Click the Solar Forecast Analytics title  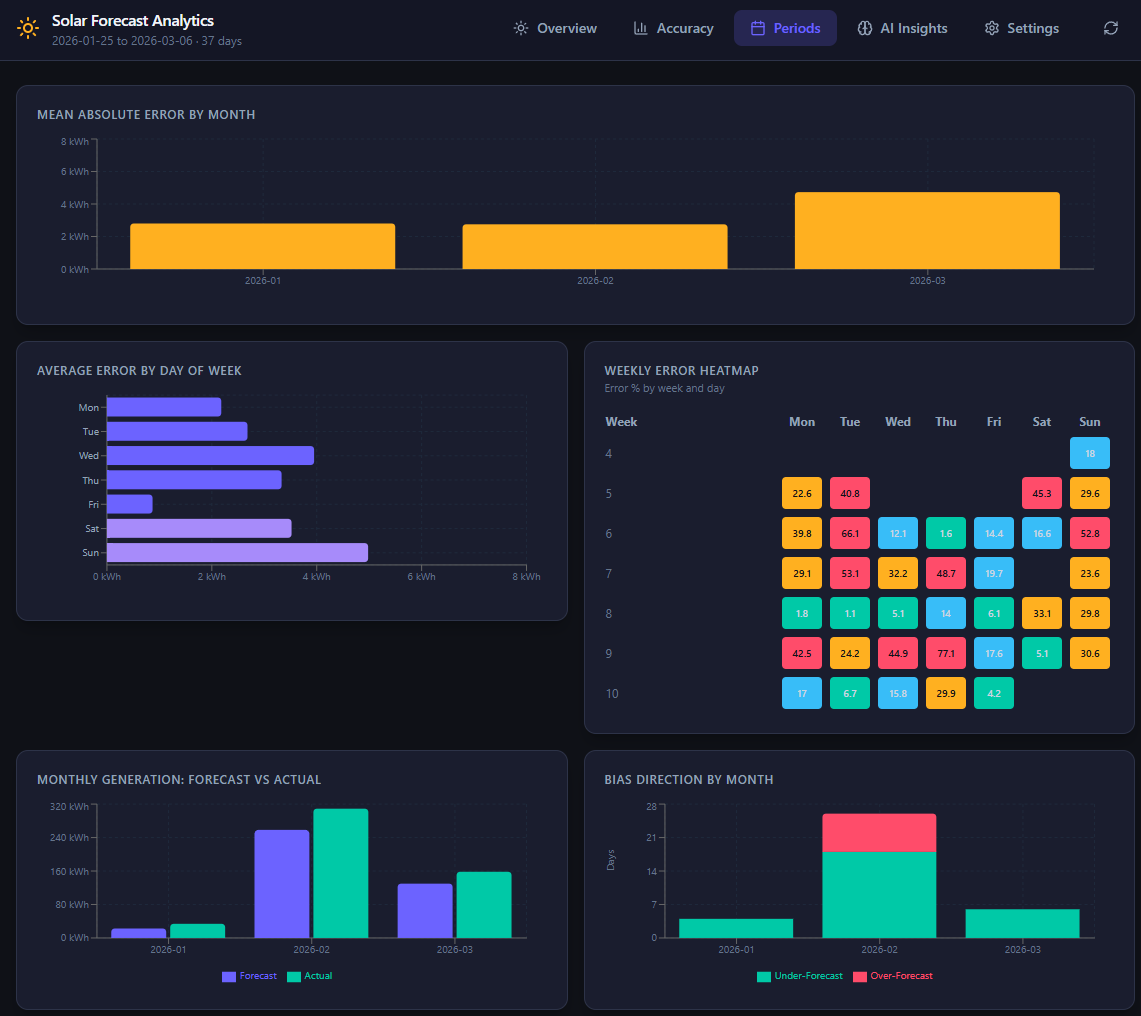coord(133,20)
